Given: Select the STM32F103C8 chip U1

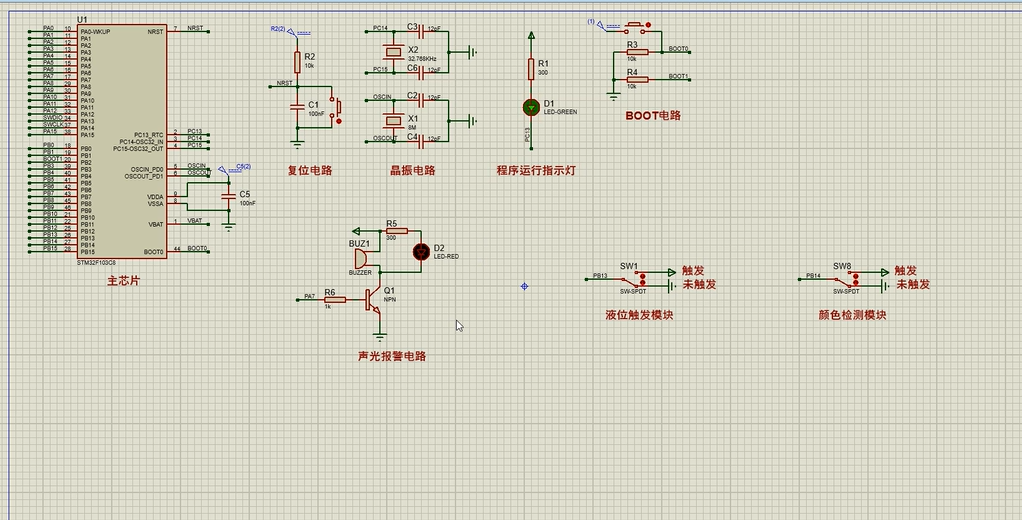Looking at the screenshot, I should (122, 141).
